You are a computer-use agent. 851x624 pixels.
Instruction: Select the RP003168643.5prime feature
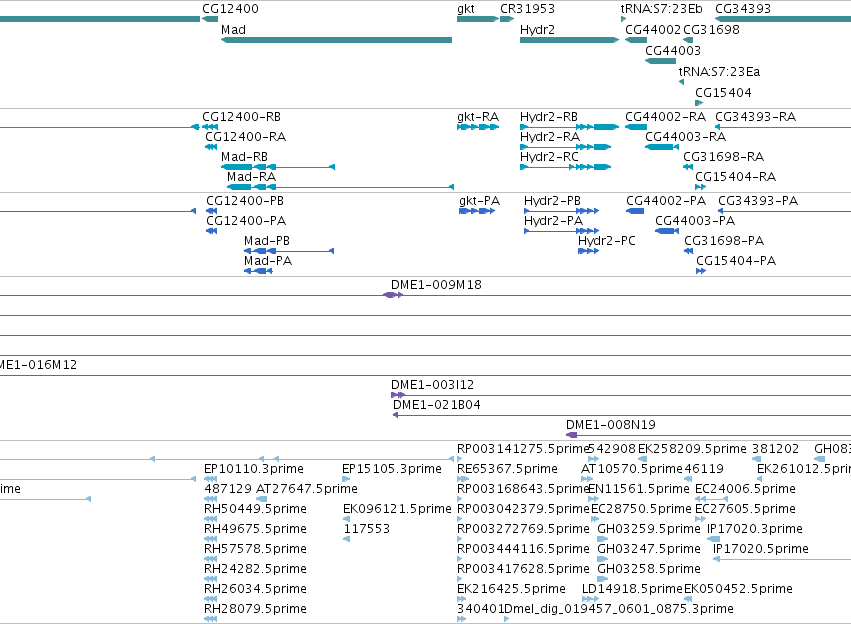point(523,489)
